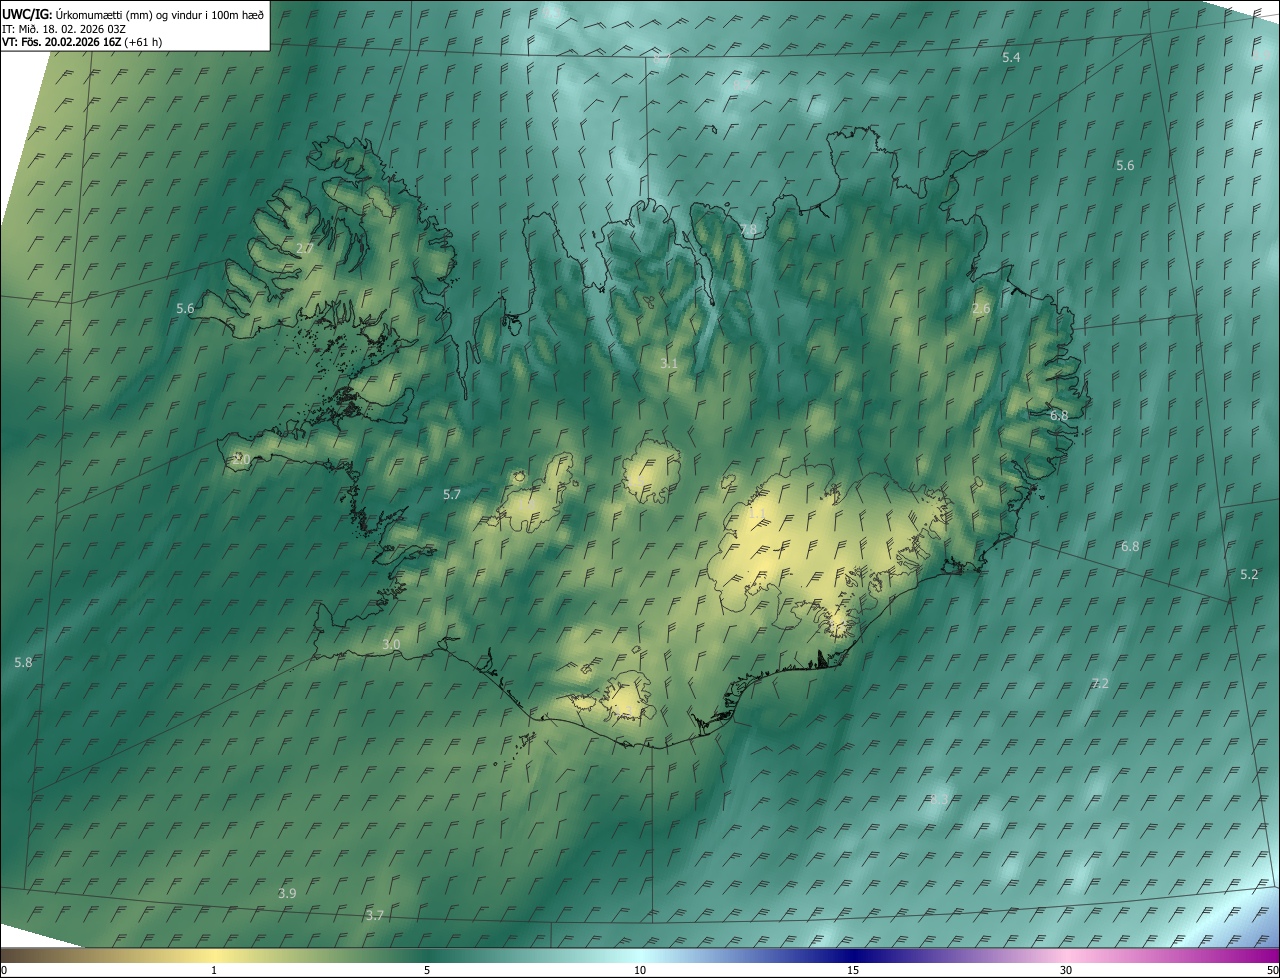Pick the dark navy band of the color scale

[x=853, y=956]
